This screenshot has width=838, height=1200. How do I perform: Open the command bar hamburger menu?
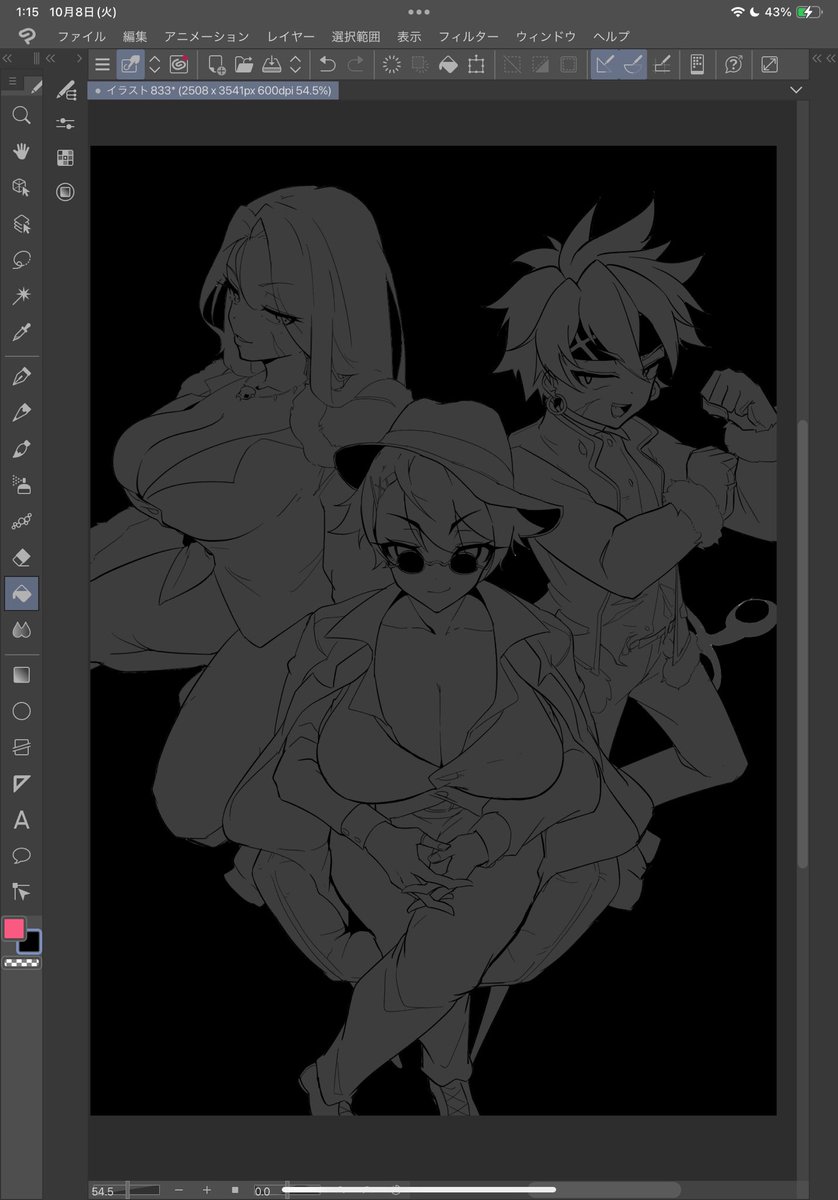coord(102,65)
